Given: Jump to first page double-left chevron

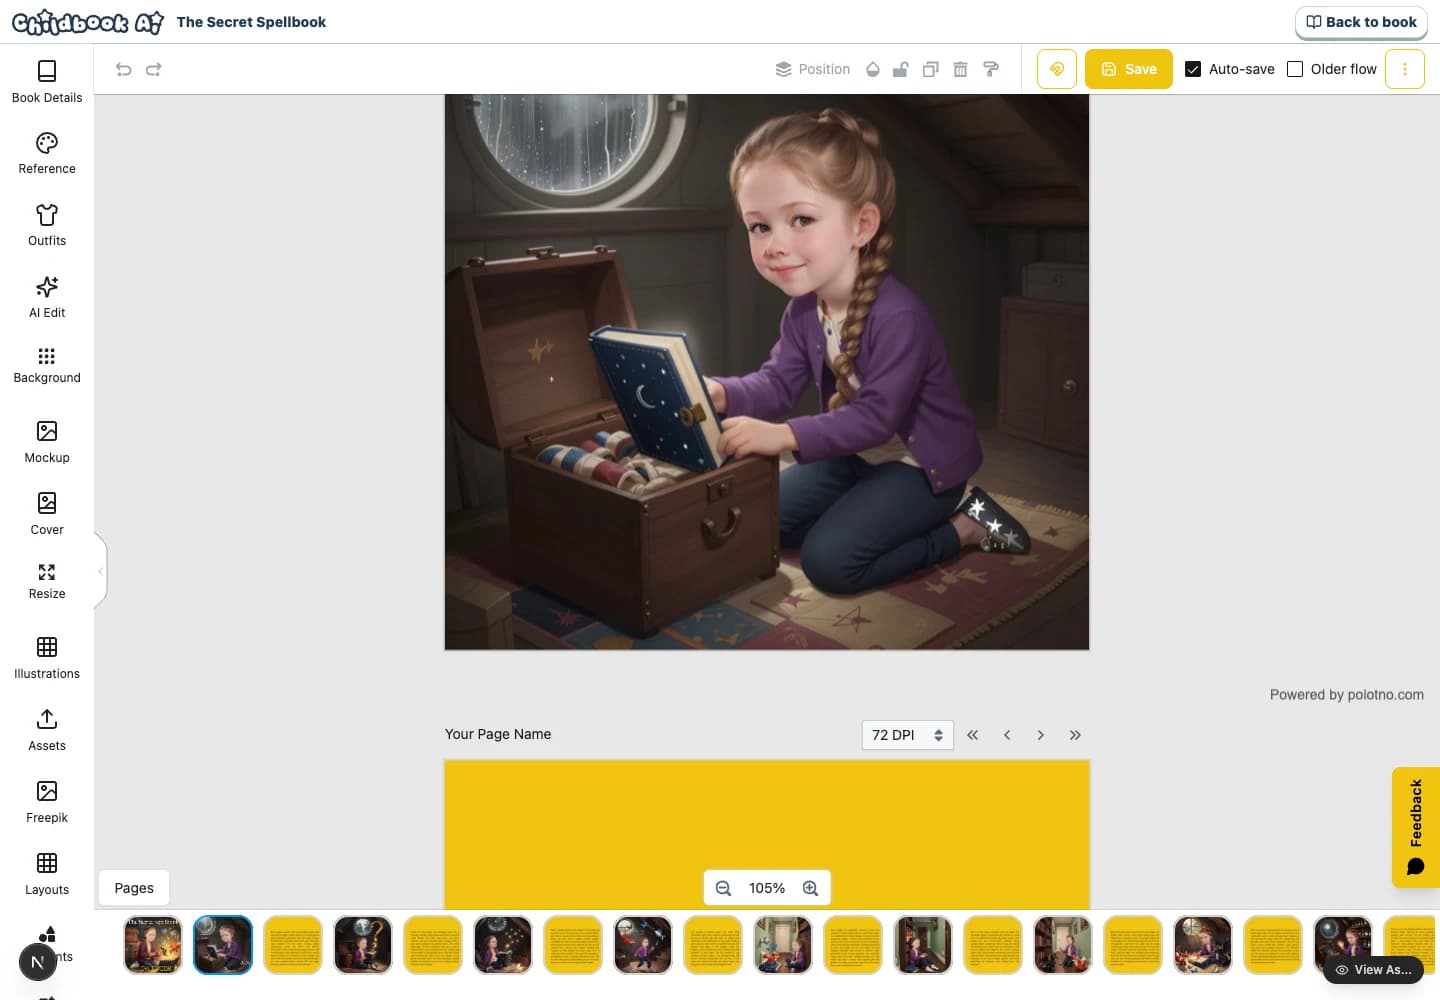Looking at the screenshot, I should (973, 735).
